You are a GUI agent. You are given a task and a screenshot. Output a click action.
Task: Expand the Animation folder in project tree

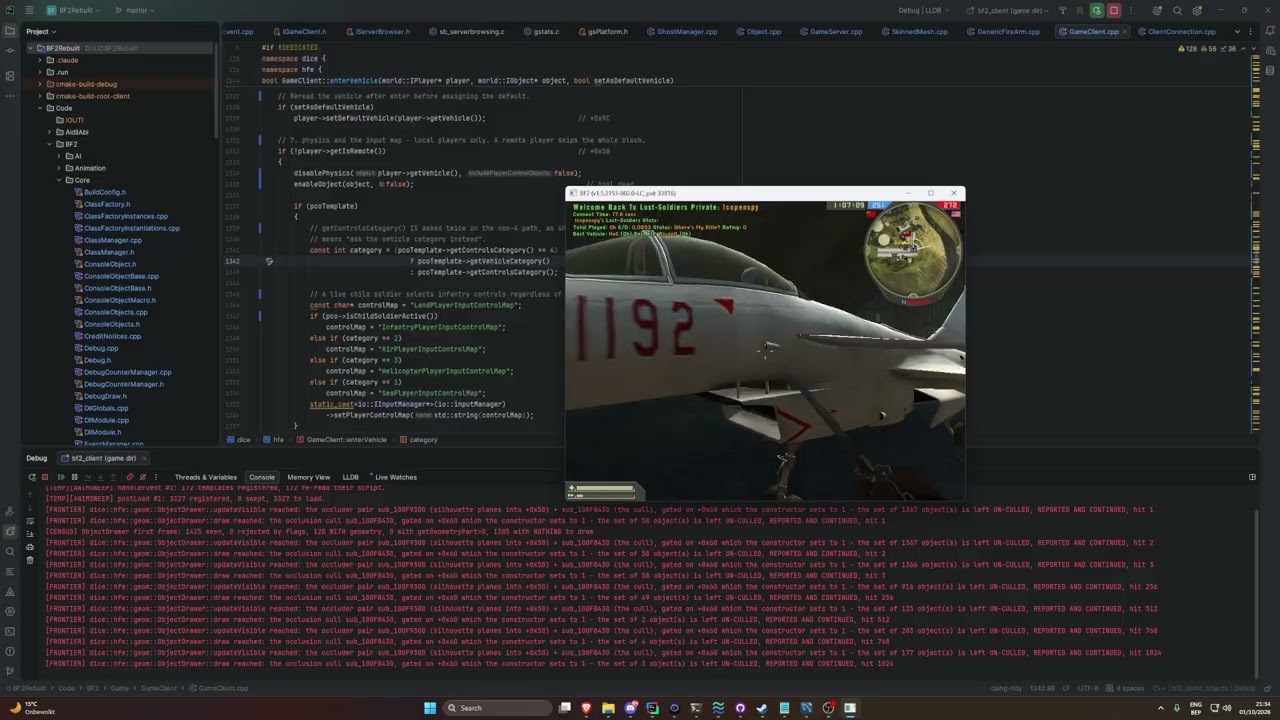(x=58, y=168)
